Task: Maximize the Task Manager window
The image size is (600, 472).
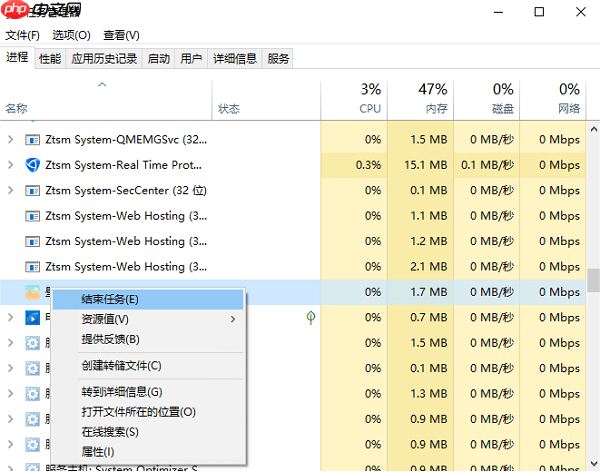Action: coord(539,12)
